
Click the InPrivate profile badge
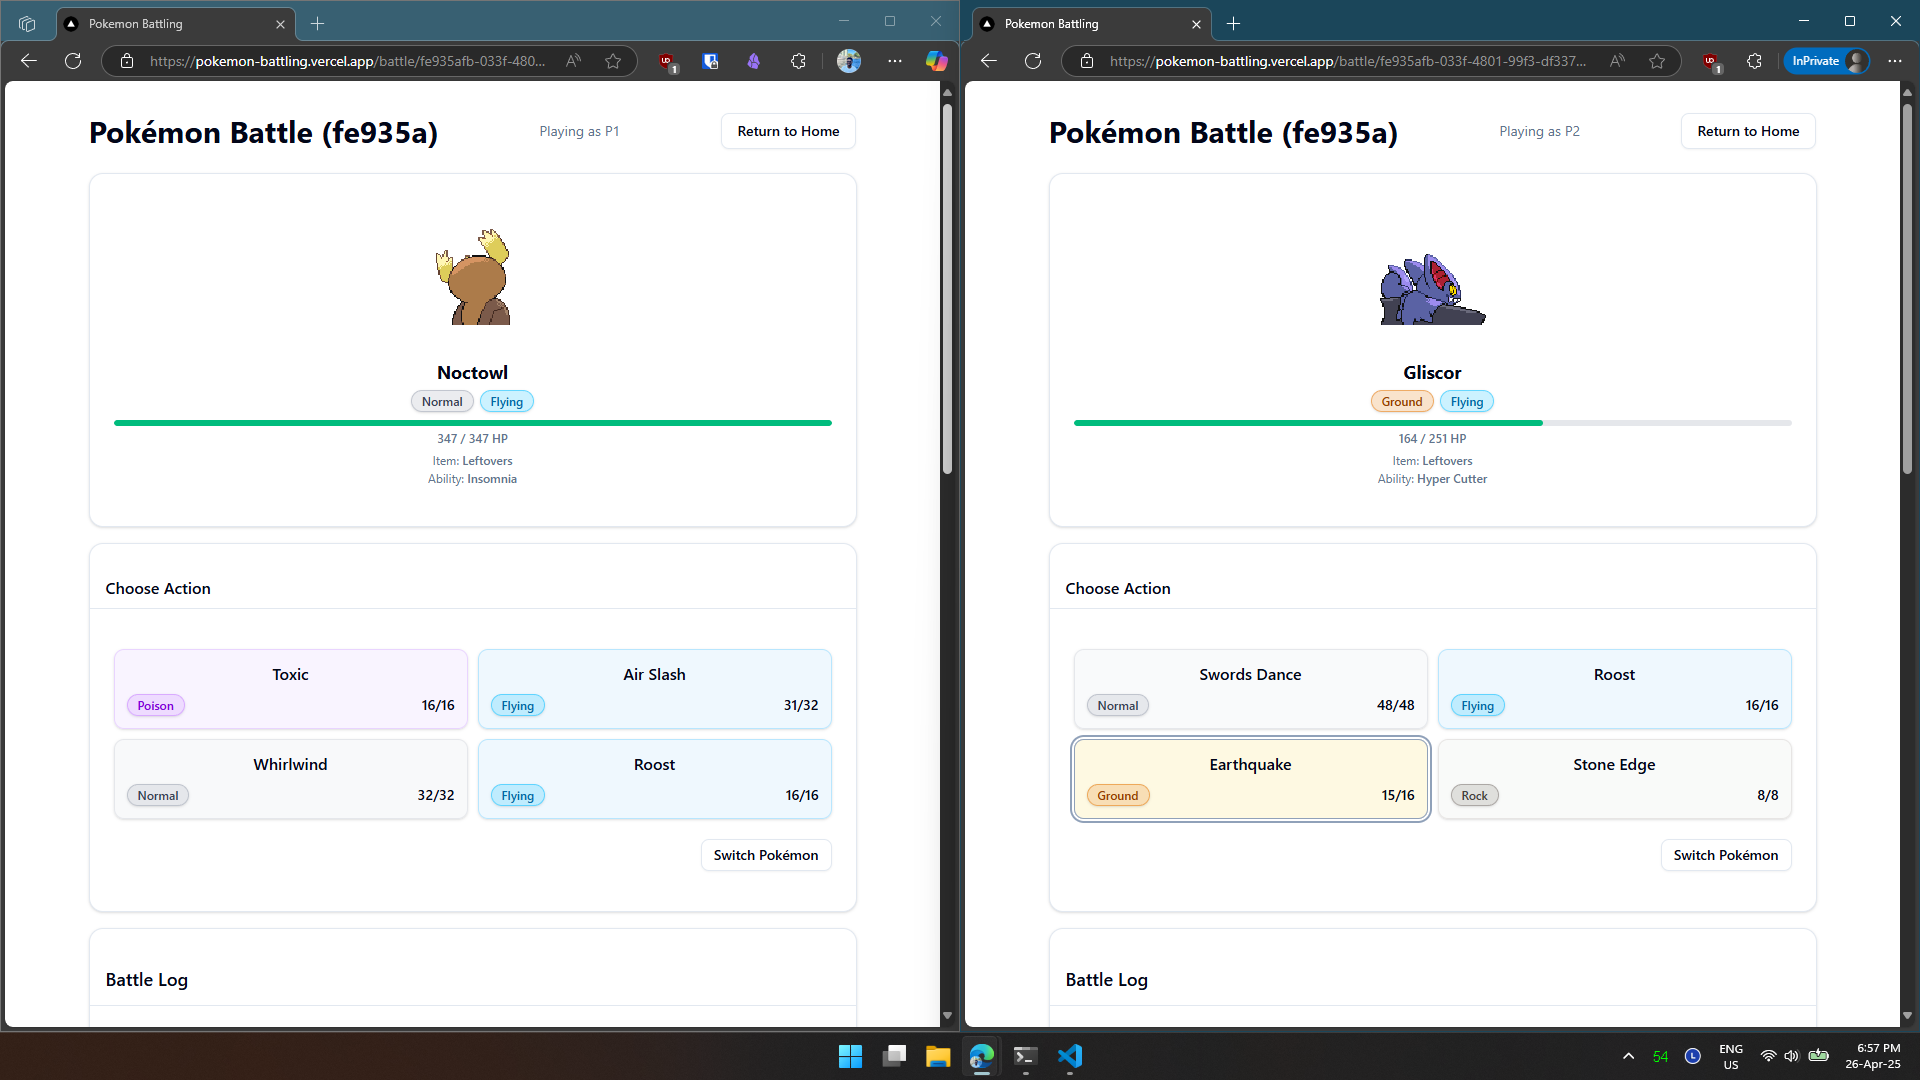(1827, 61)
